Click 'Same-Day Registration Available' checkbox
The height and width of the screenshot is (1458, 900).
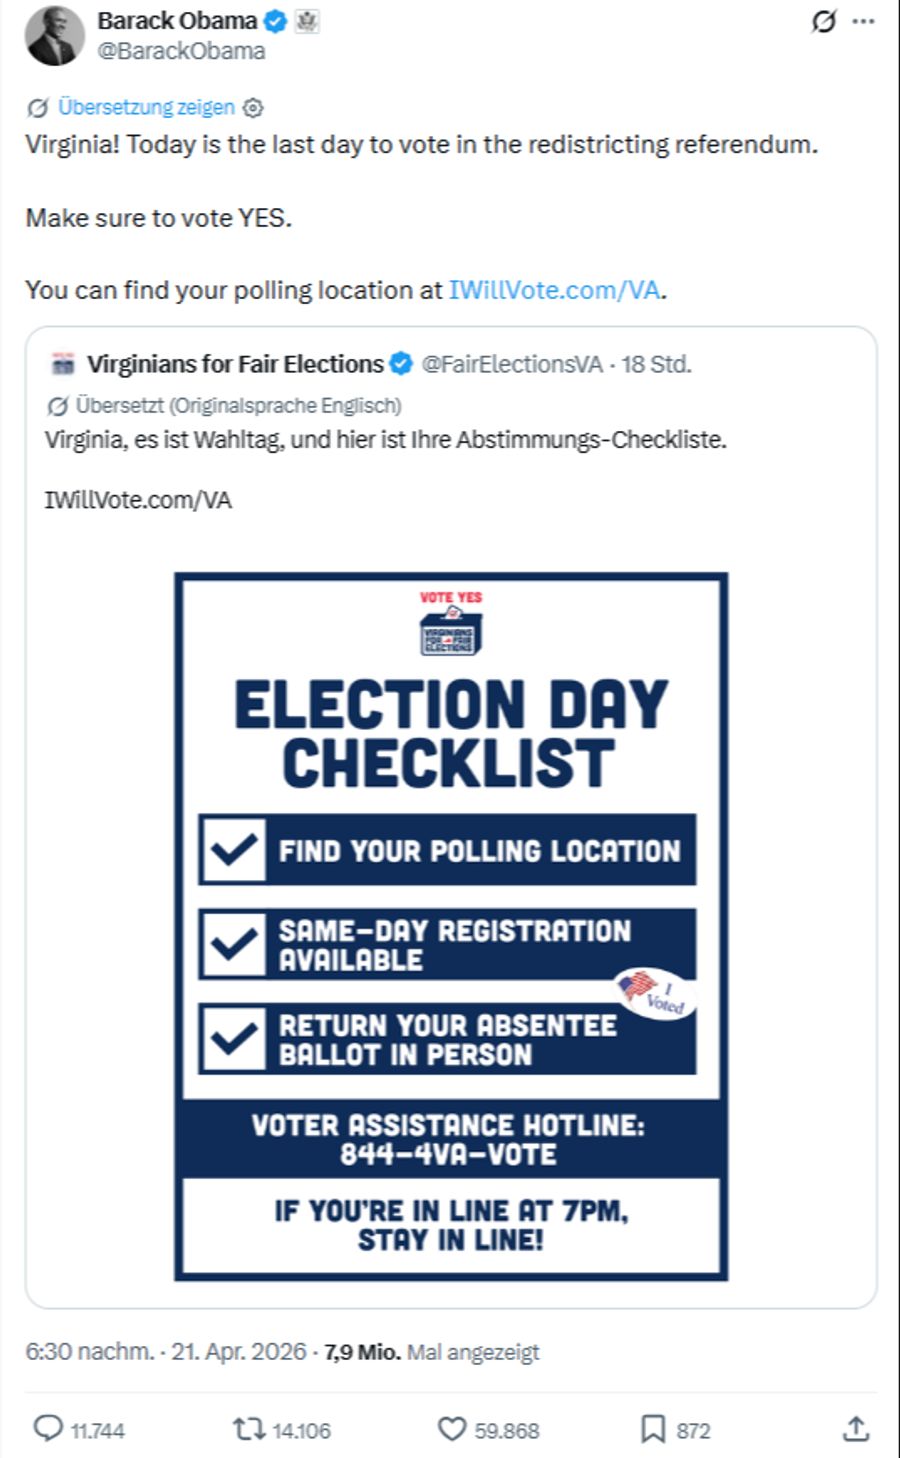click(234, 944)
